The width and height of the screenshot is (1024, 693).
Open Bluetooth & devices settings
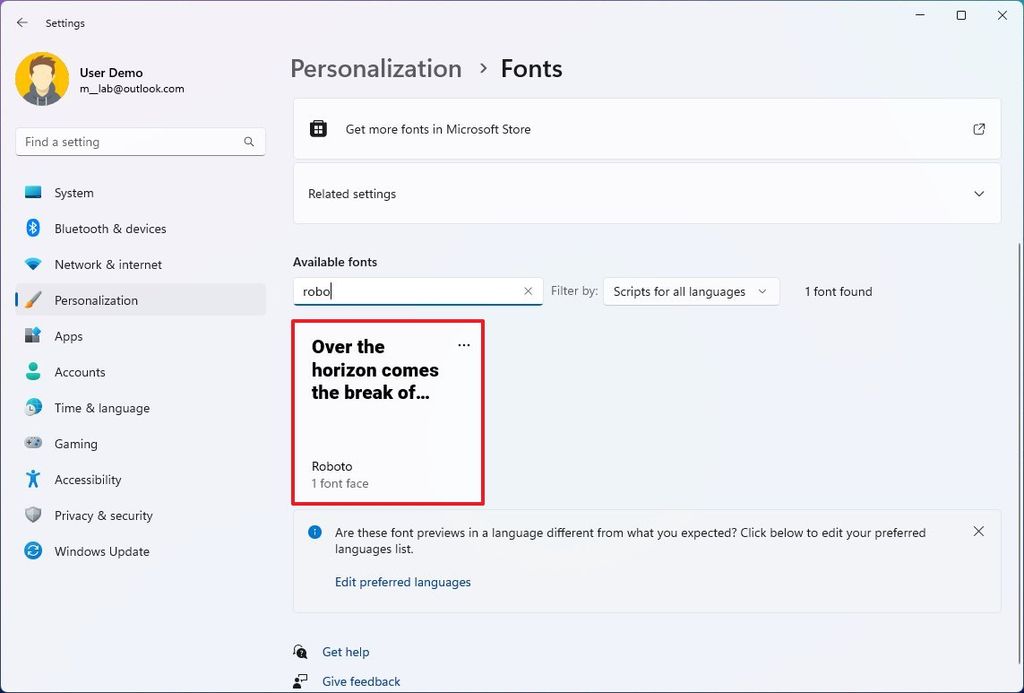pyautogui.click(x=108, y=228)
